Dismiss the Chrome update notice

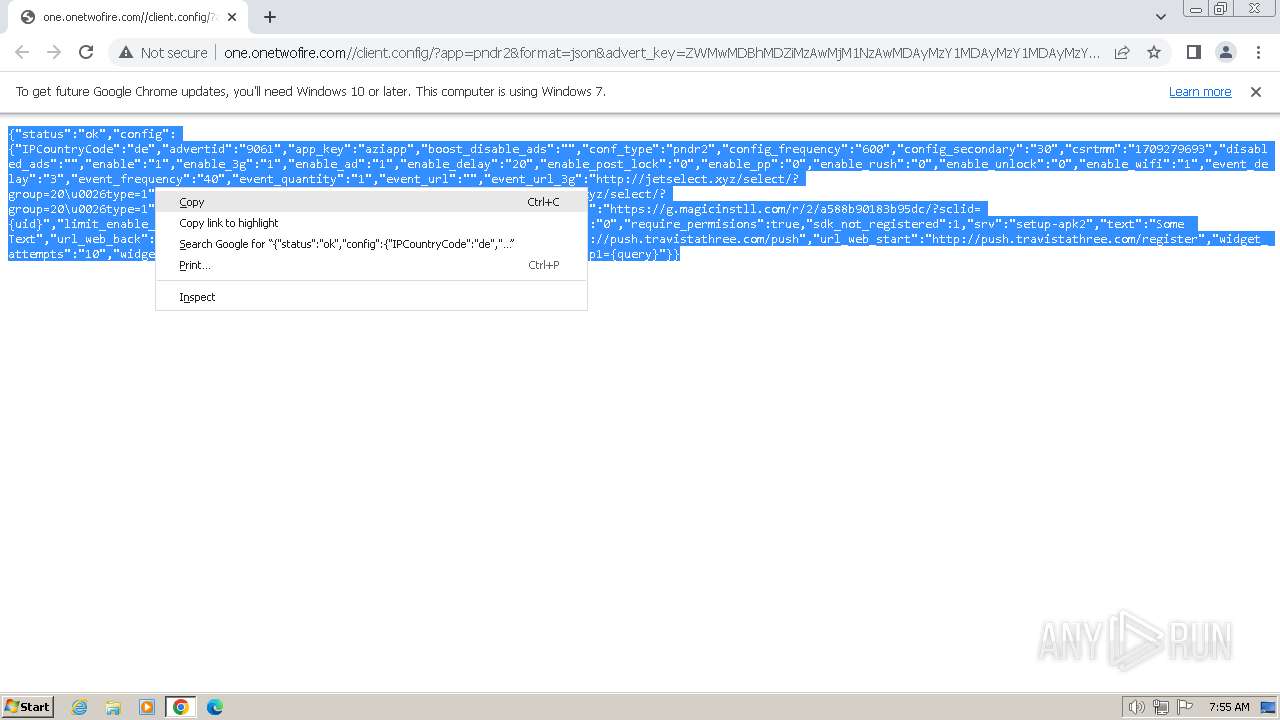point(1256,91)
